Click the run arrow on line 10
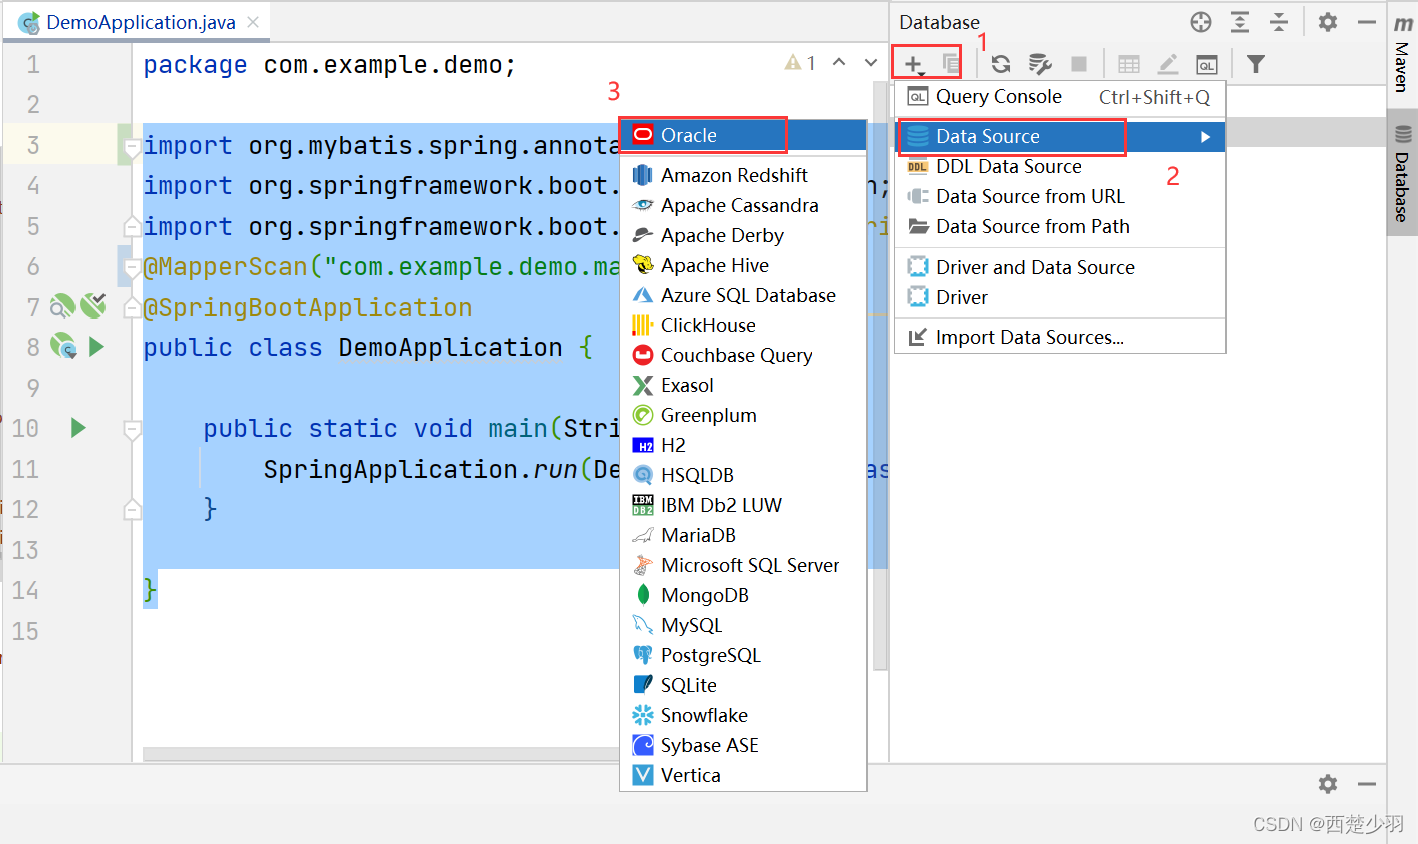The image size is (1418, 844). 78,428
